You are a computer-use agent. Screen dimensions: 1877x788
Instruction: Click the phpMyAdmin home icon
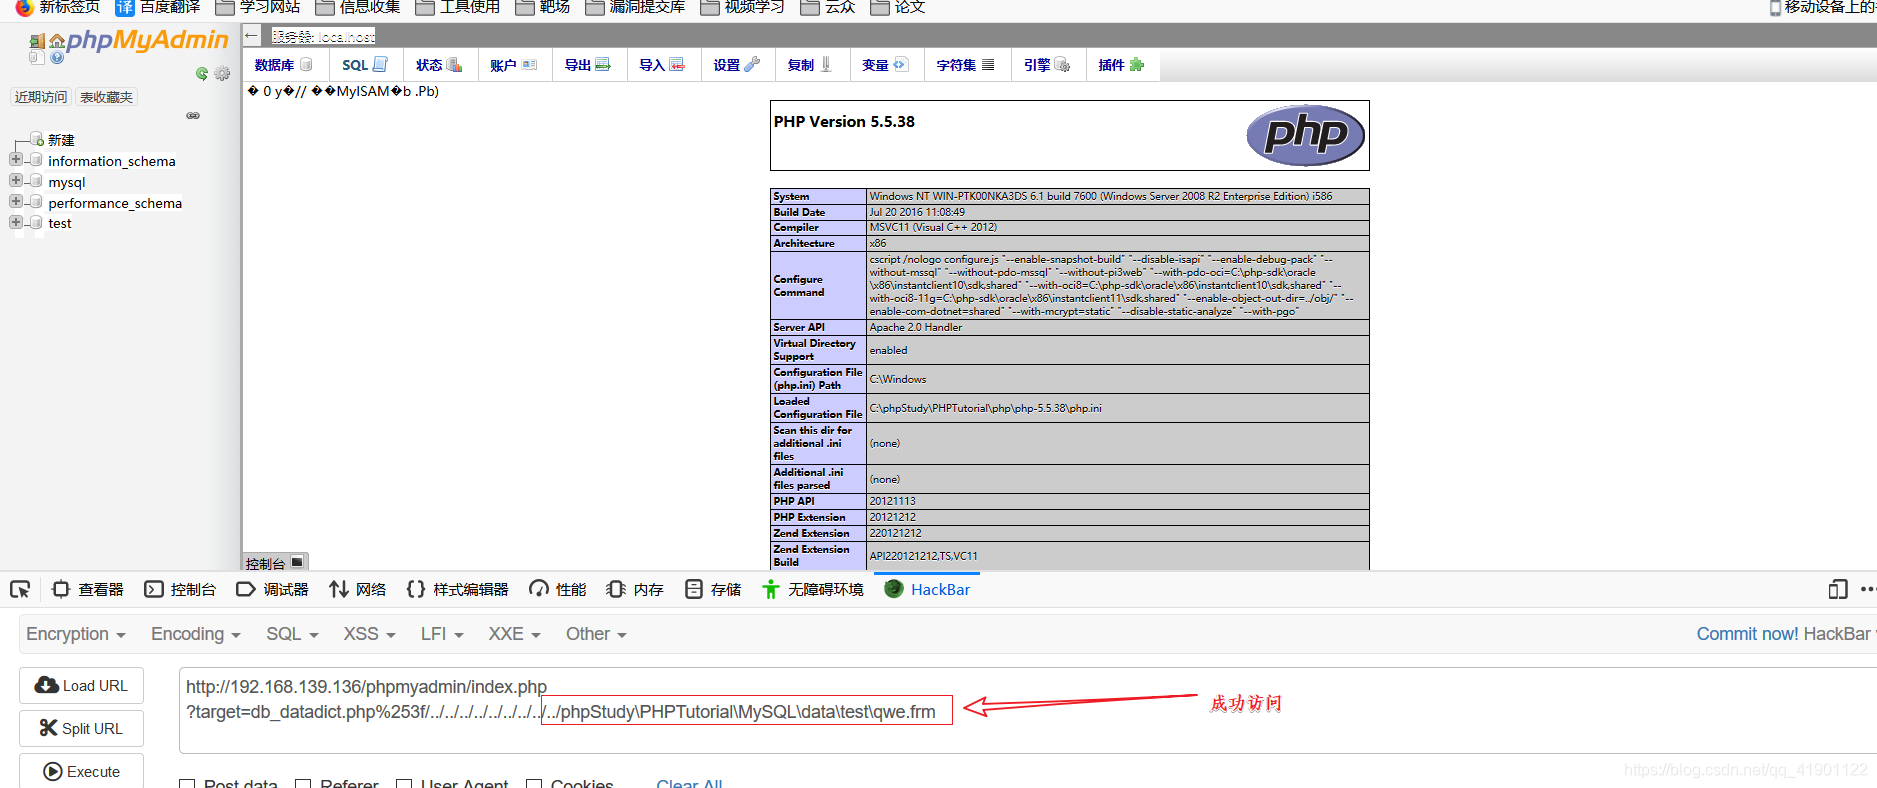click(57, 41)
